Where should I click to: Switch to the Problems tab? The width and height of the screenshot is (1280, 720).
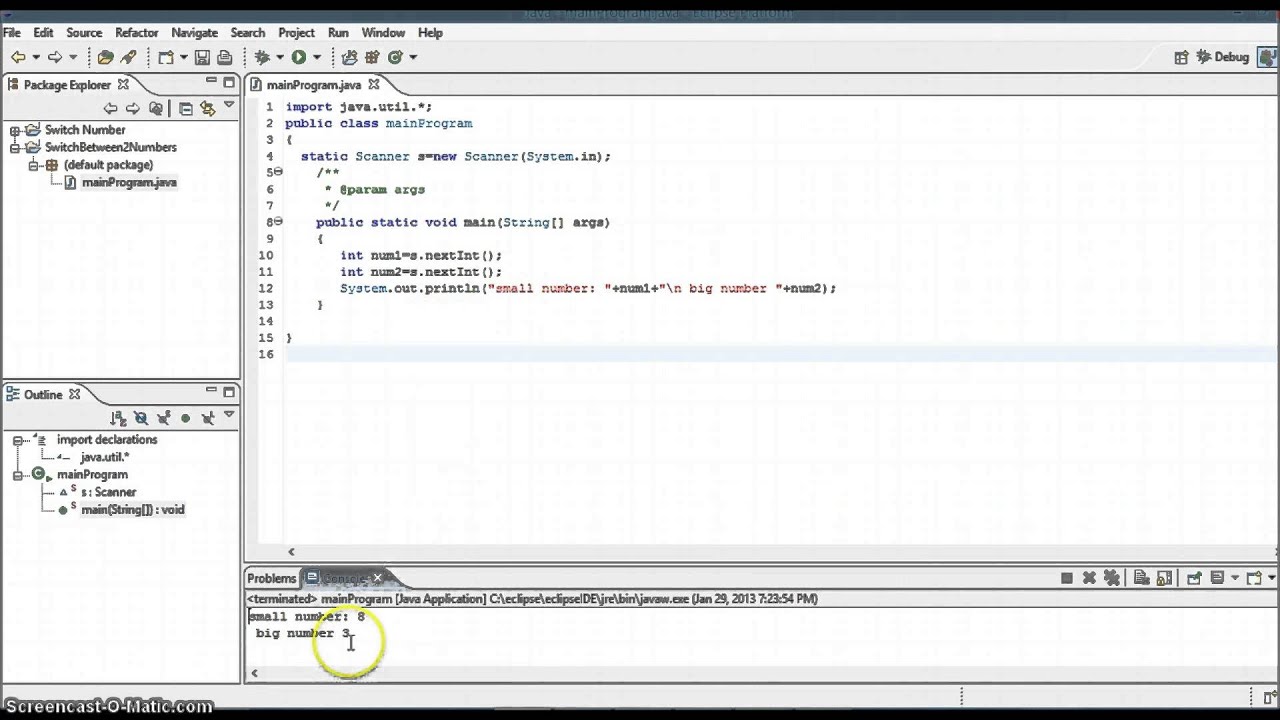pos(272,578)
